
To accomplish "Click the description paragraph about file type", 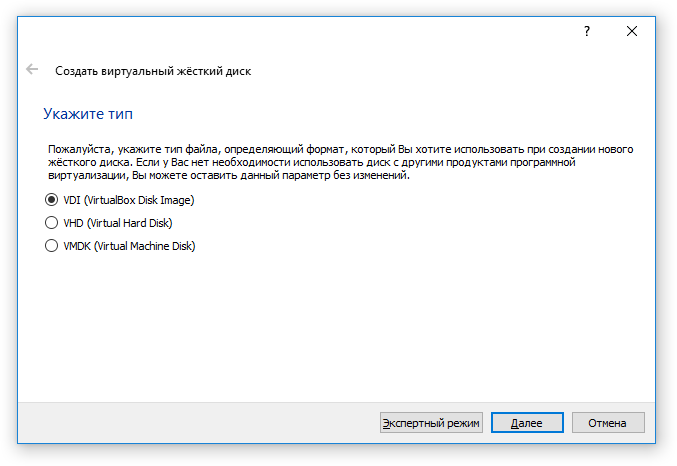I will (340, 162).
